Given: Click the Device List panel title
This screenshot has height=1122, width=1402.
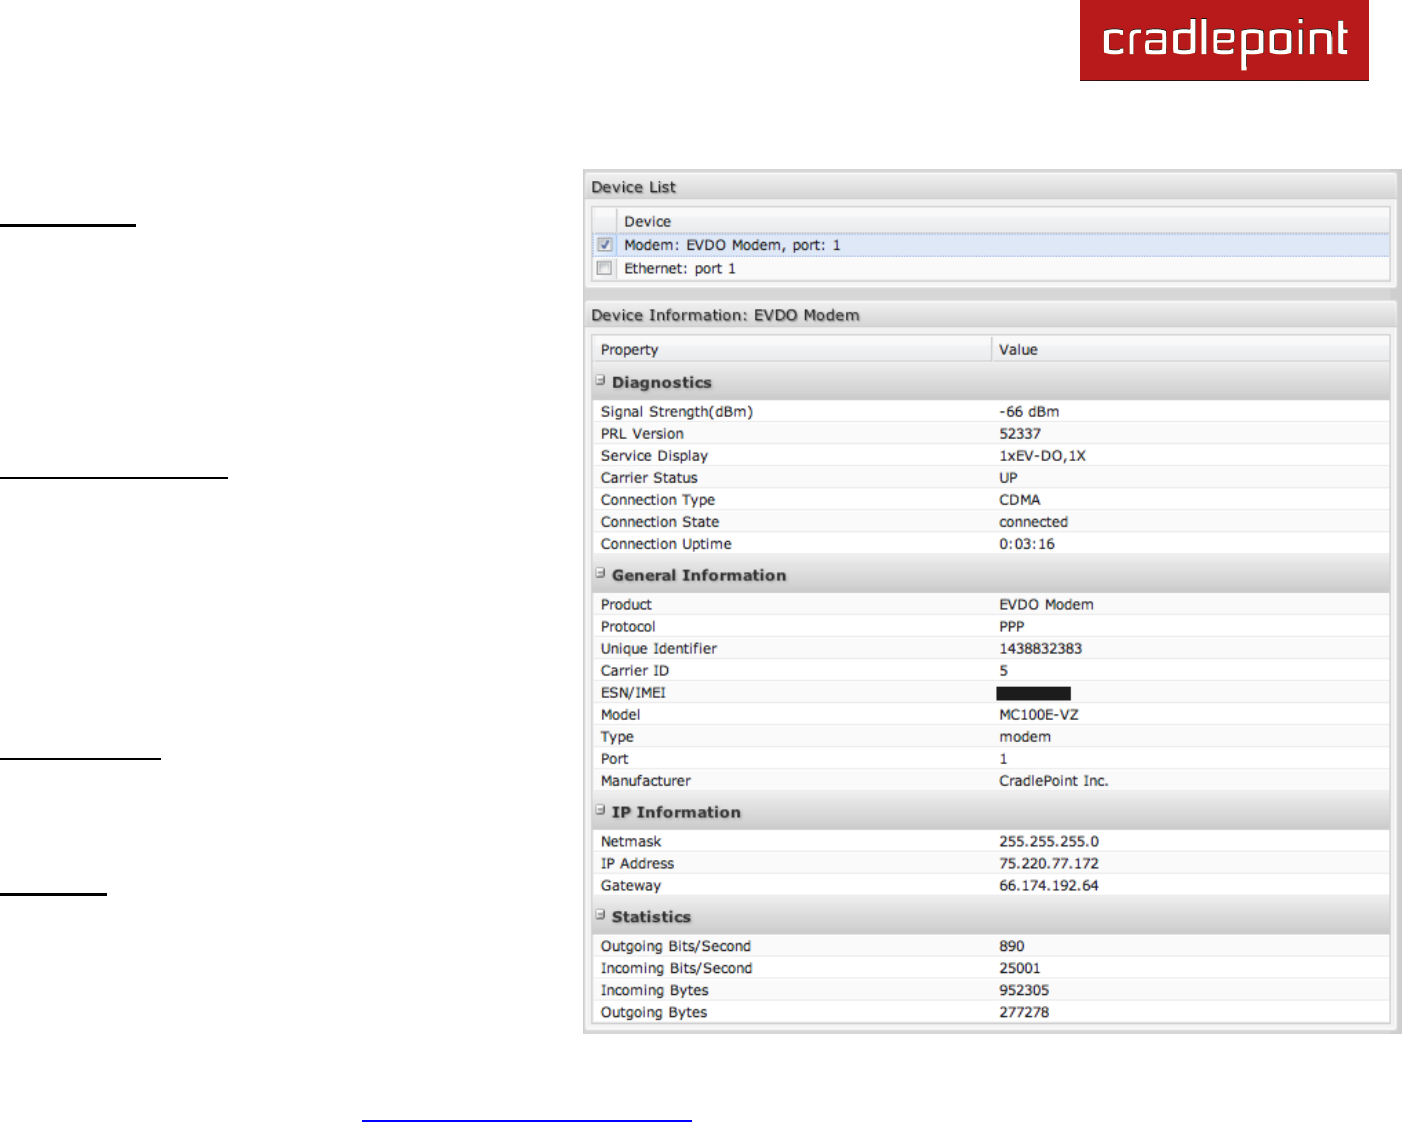Looking at the screenshot, I should point(633,187).
